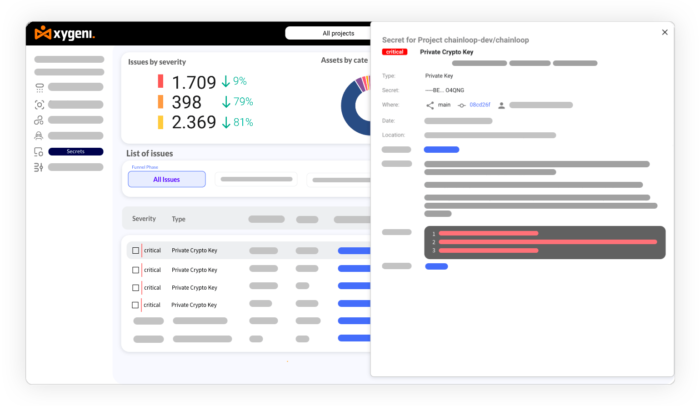Click the main branch name

point(444,105)
